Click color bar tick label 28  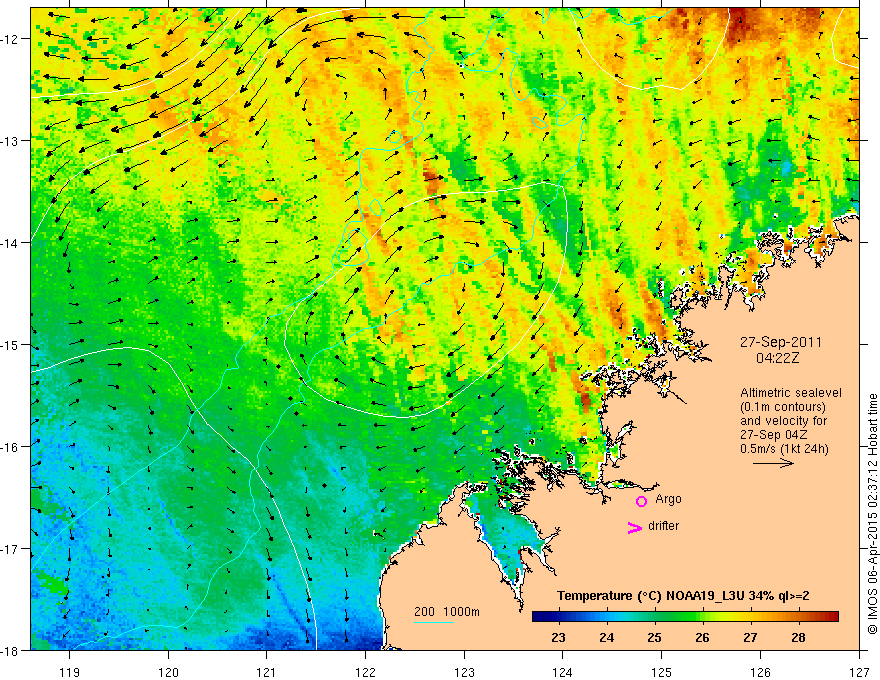tap(798, 638)
